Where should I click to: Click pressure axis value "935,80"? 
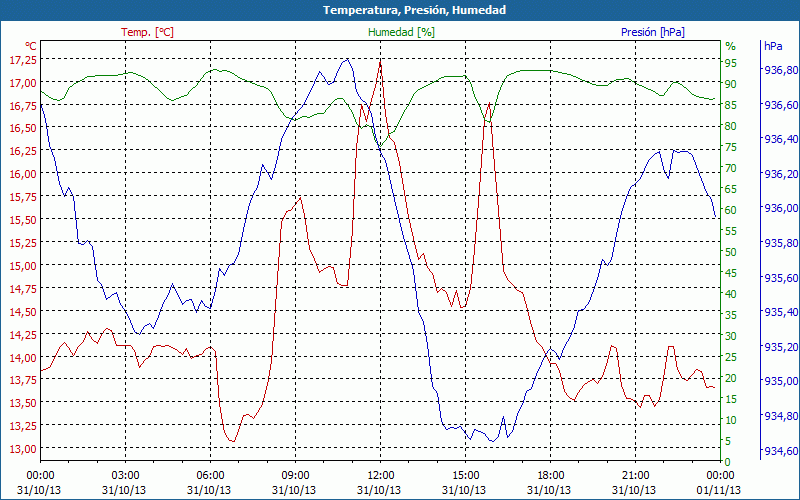tap(781, 243)
